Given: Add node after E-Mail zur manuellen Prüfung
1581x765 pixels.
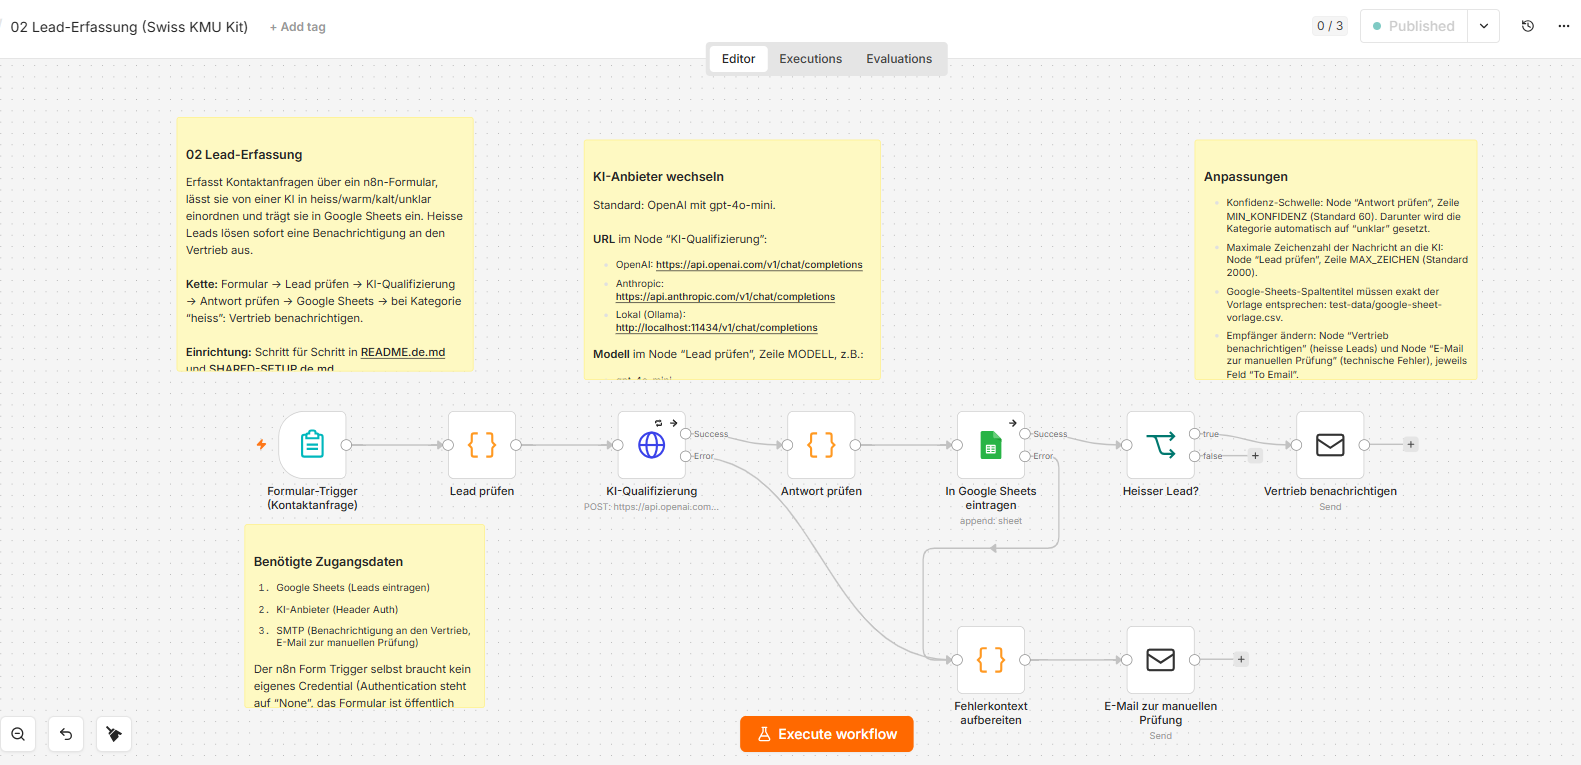Looking at the screenshot, I should [x=1241, y=659].
